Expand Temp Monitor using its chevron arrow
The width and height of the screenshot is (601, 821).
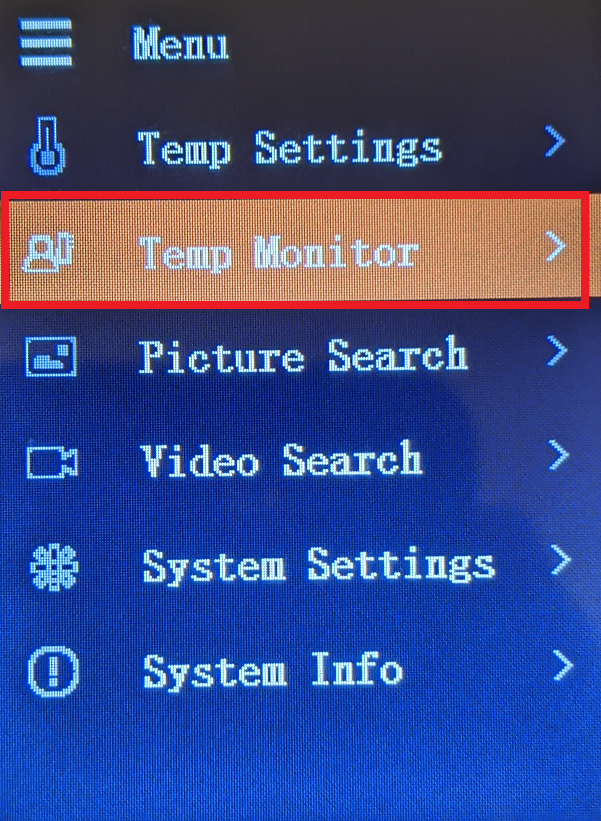click(x=555, y=247)
